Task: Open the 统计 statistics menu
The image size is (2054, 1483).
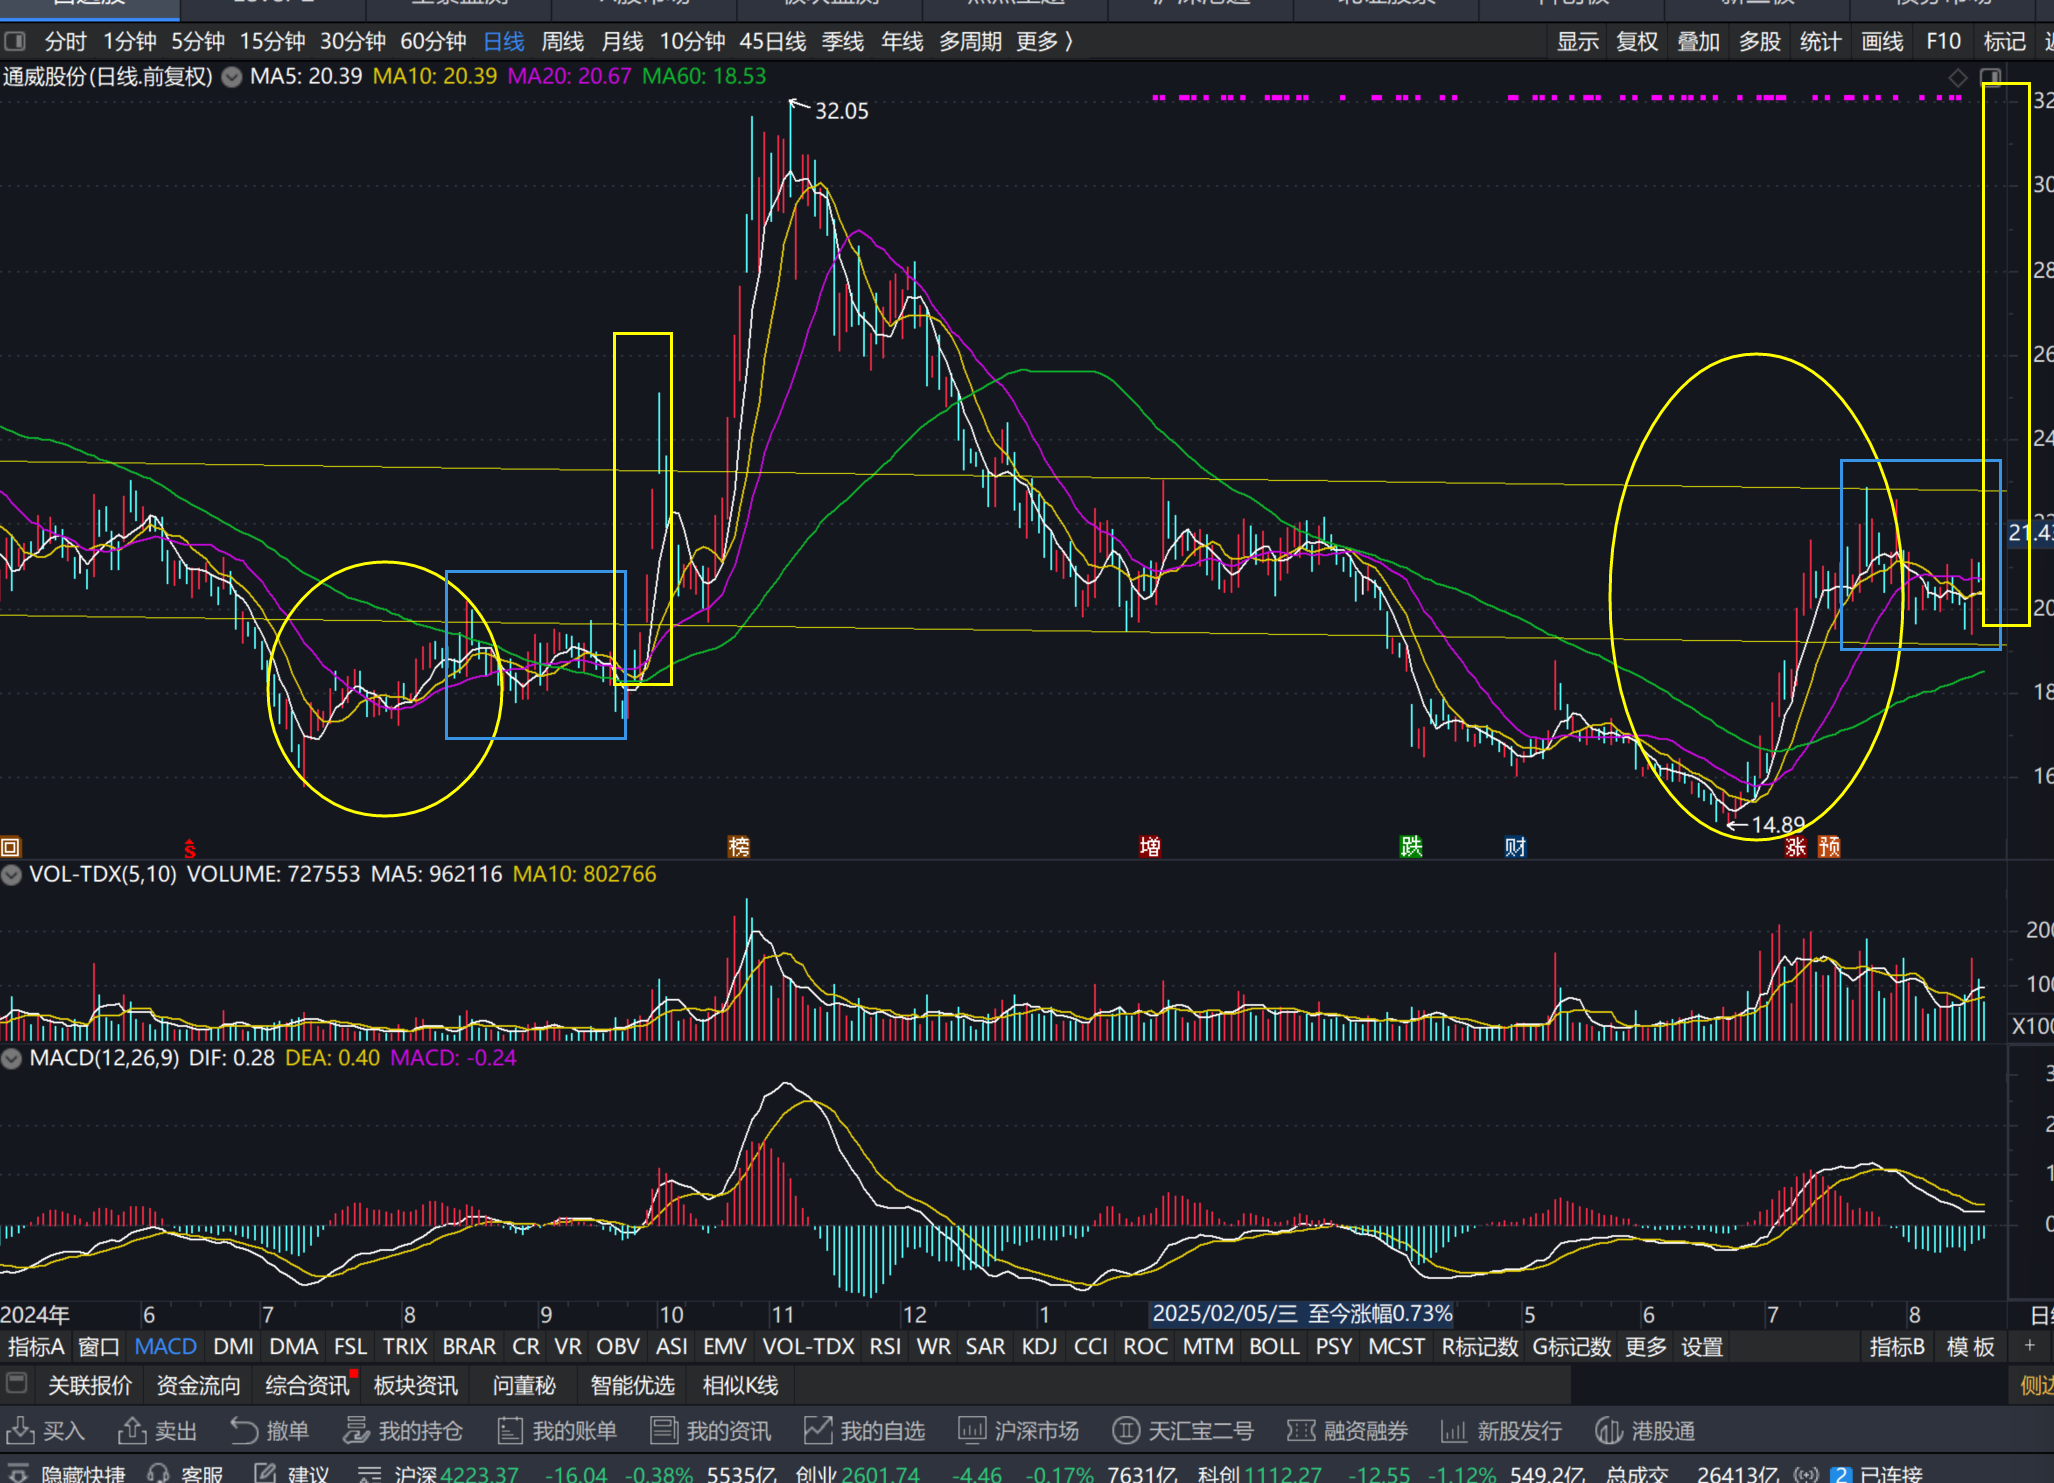Action: (1820, 42)
